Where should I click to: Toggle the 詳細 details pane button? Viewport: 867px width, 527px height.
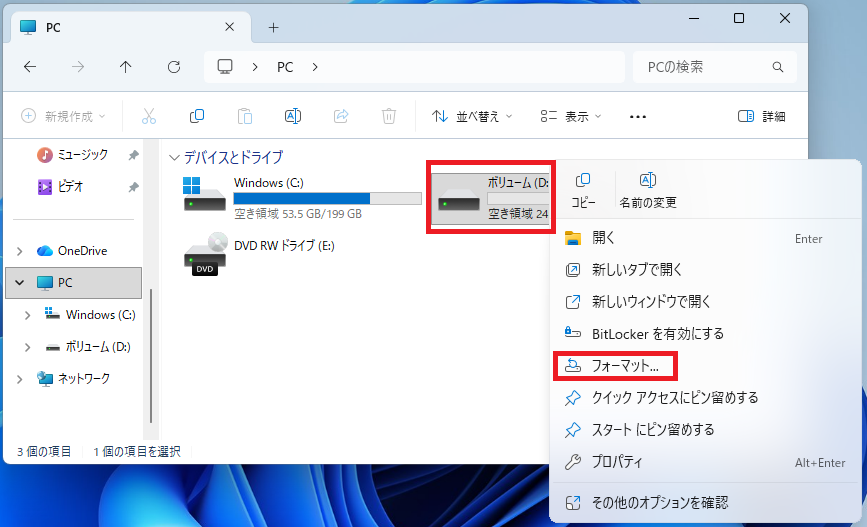(x=761, y=116)
